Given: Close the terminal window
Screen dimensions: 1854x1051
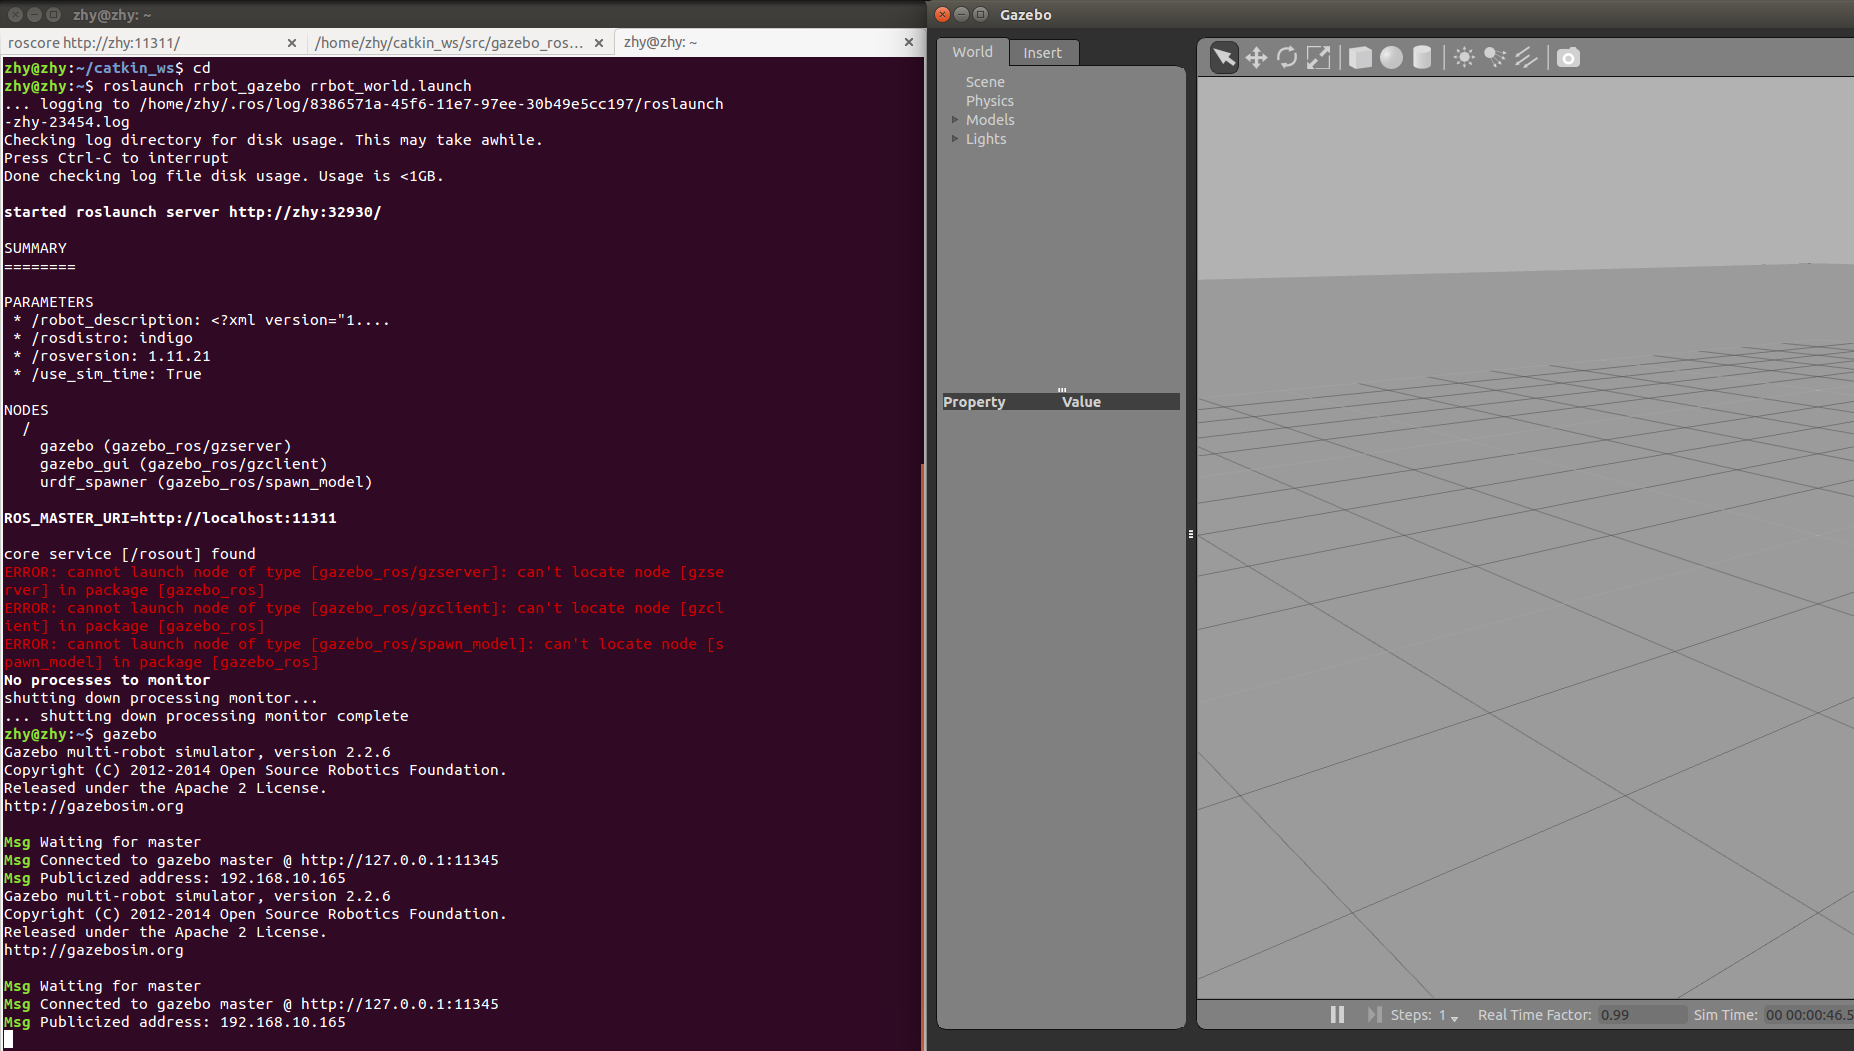Looking at the screenshot, I should 15,15.
